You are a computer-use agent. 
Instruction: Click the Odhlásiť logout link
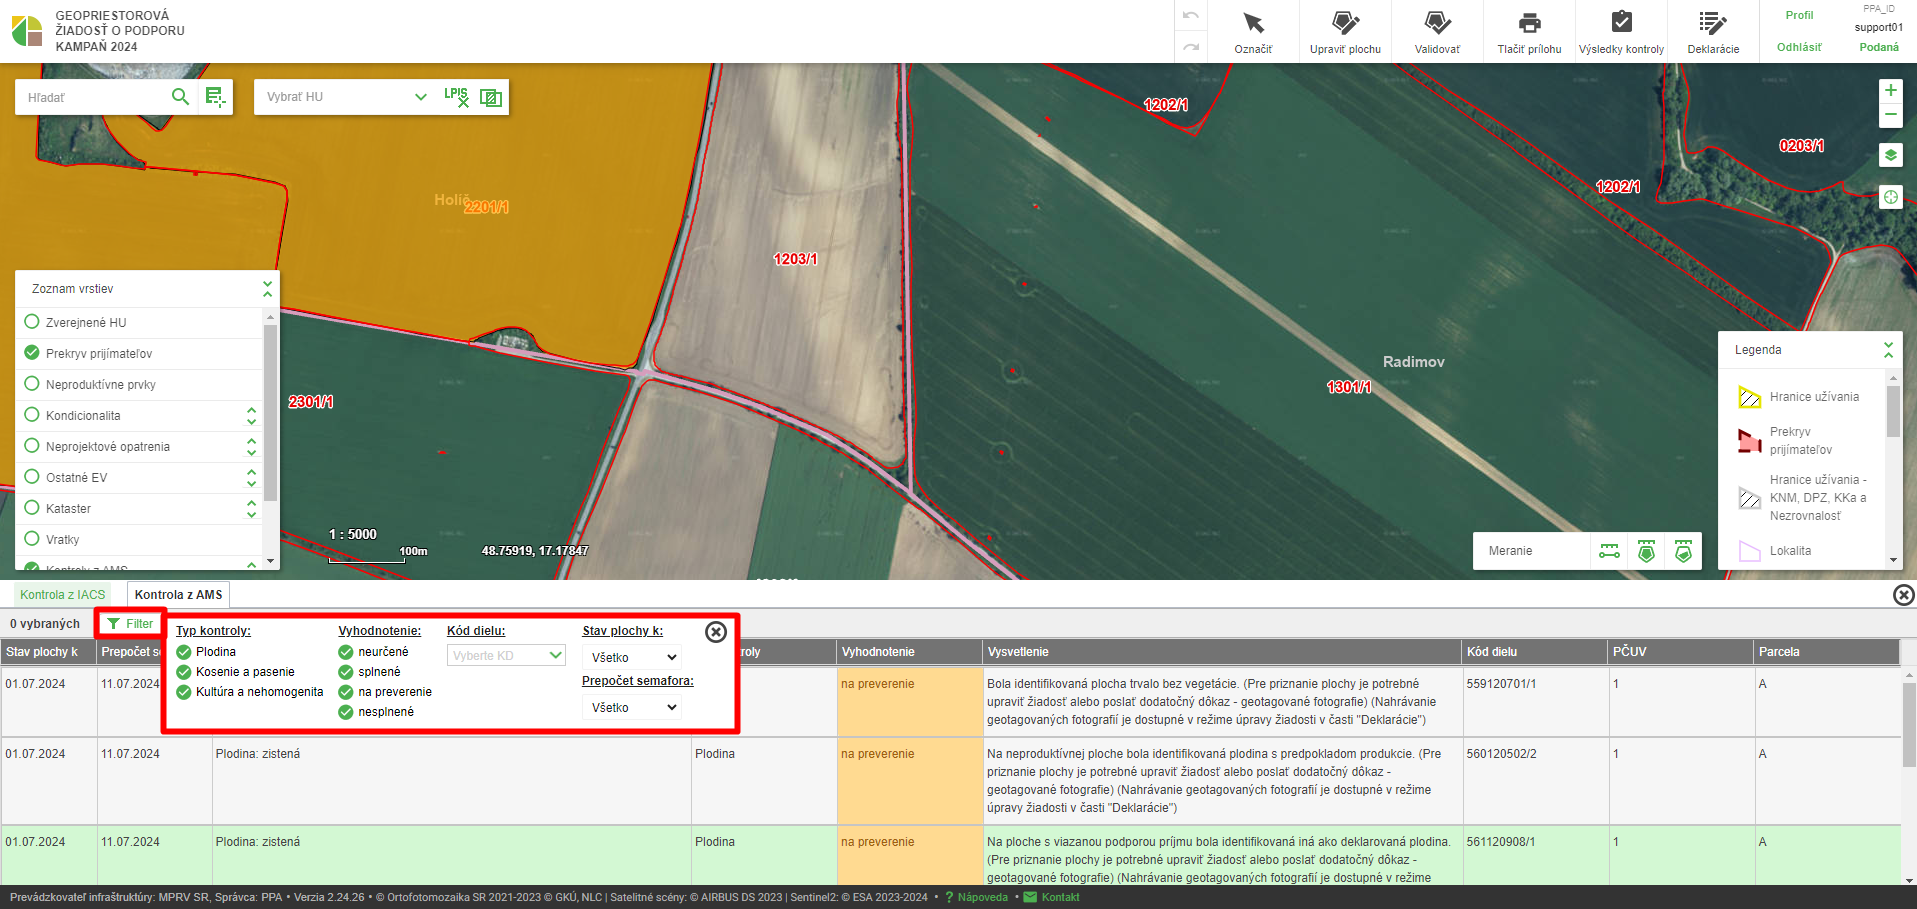(1799, 47)
